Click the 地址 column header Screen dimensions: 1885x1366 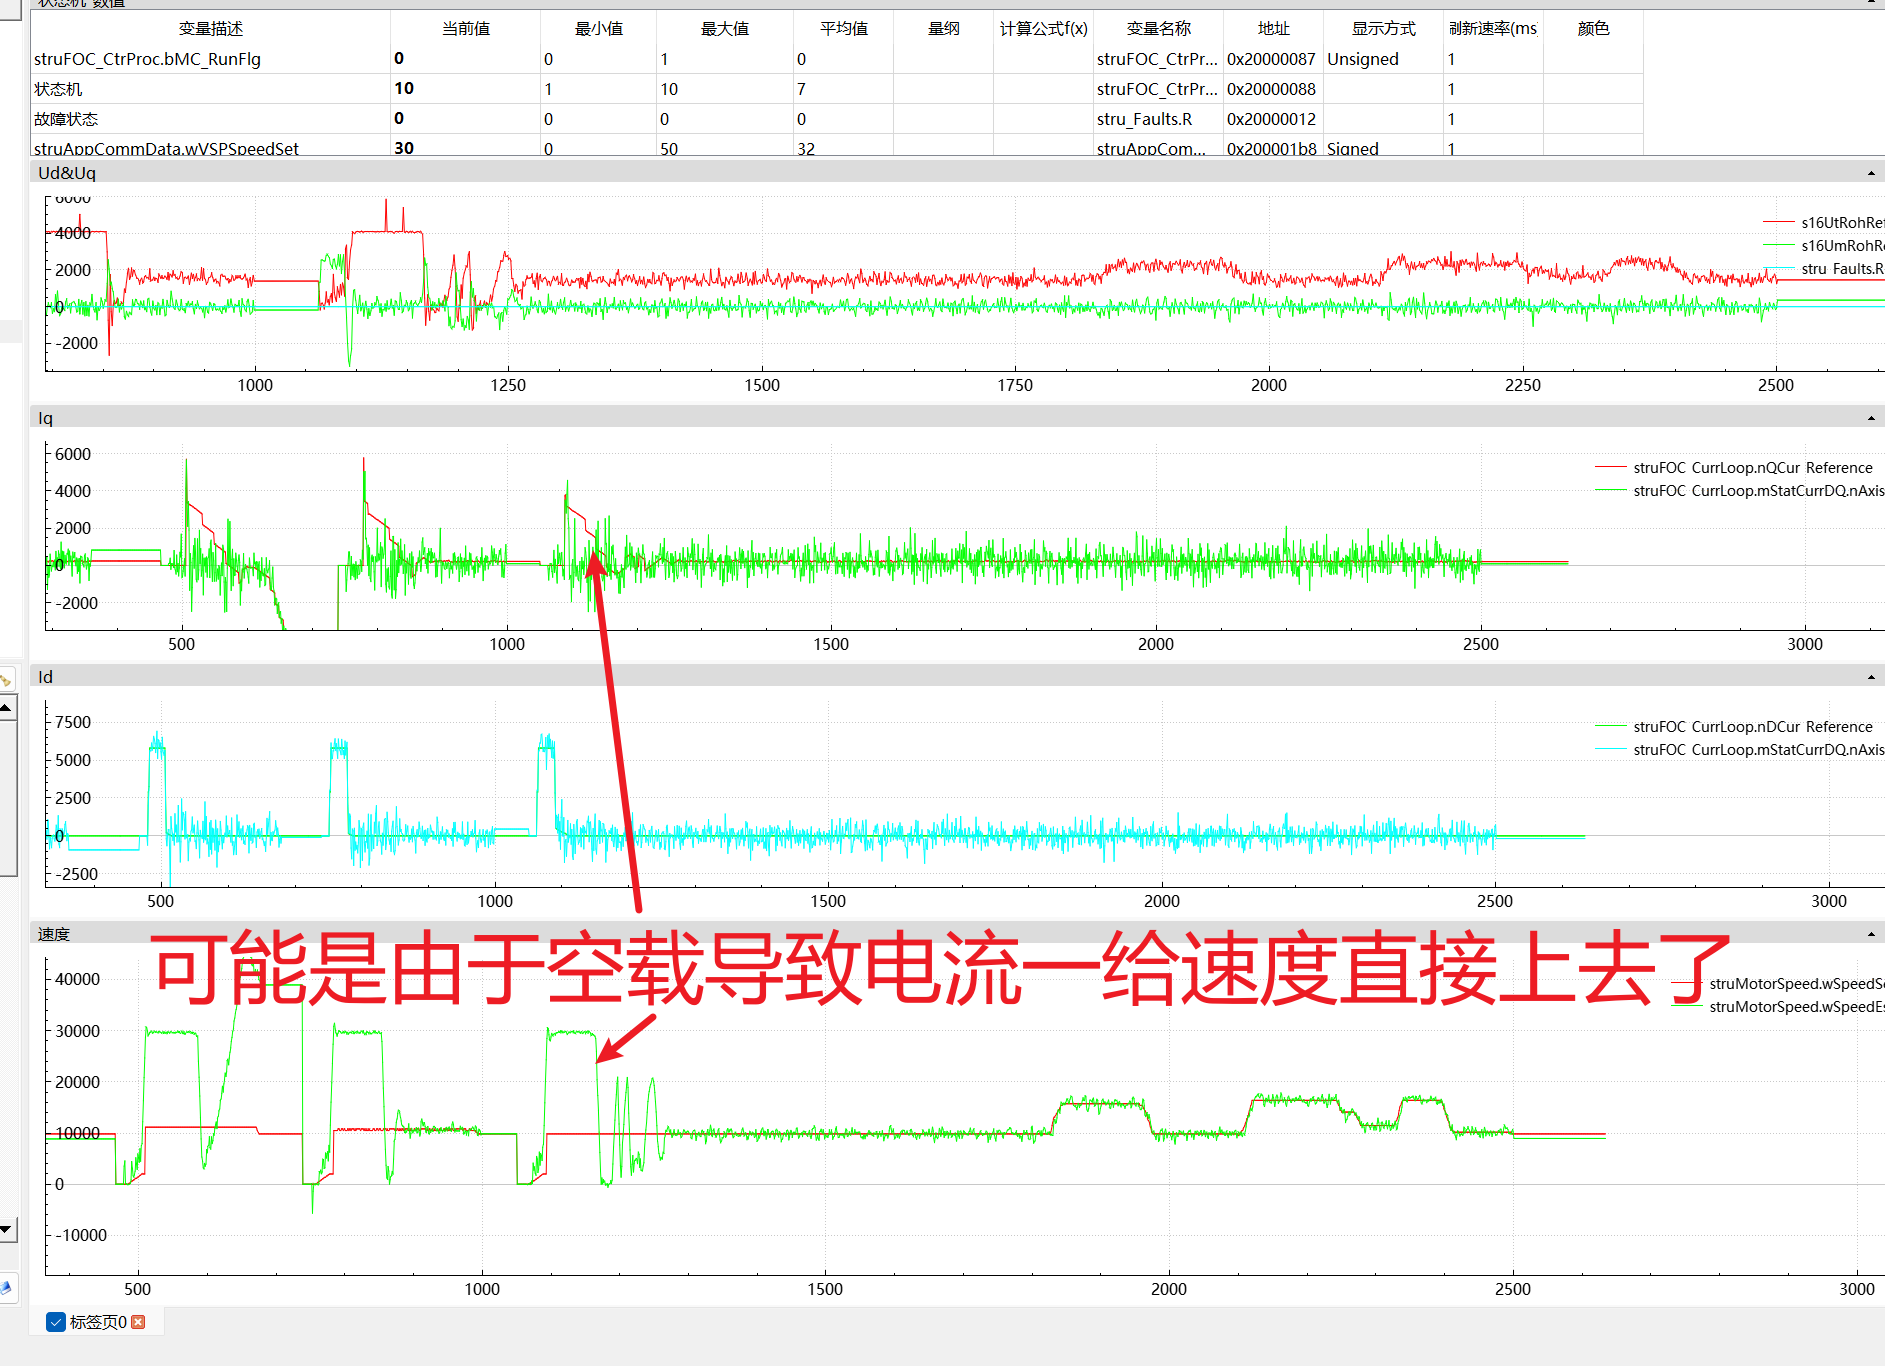point(1273,29)
